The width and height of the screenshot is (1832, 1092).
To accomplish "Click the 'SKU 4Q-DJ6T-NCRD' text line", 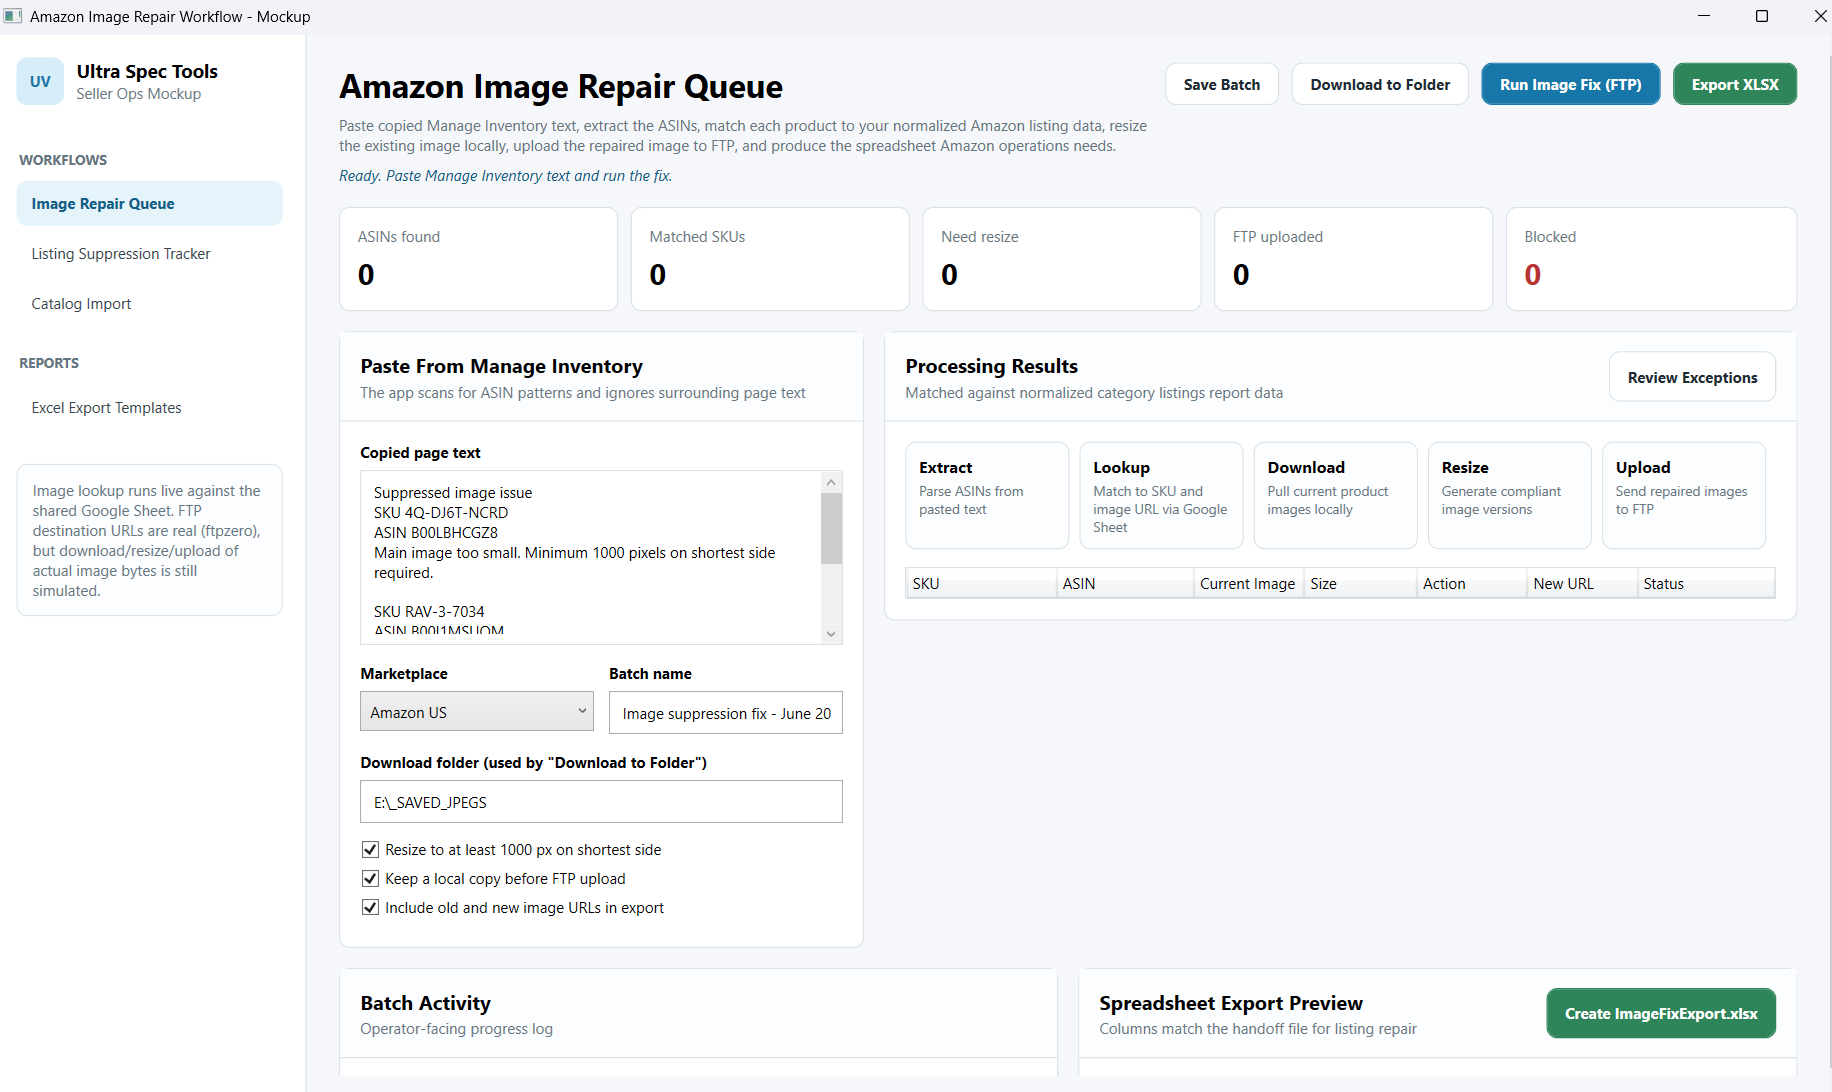I will click(x=441, y=513).
